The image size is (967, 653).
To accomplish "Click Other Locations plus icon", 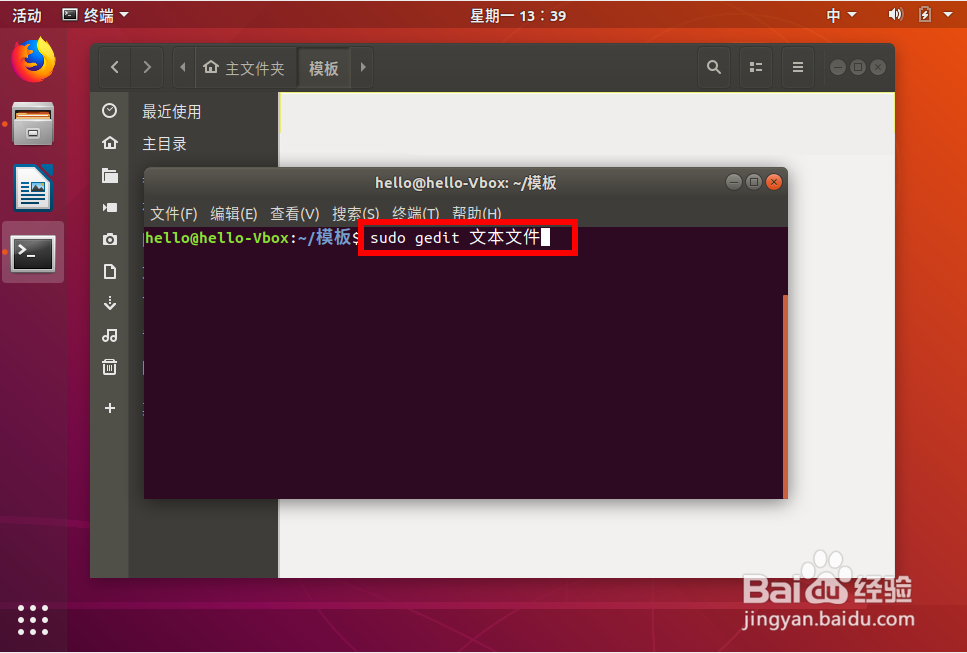I will [110, 408].
